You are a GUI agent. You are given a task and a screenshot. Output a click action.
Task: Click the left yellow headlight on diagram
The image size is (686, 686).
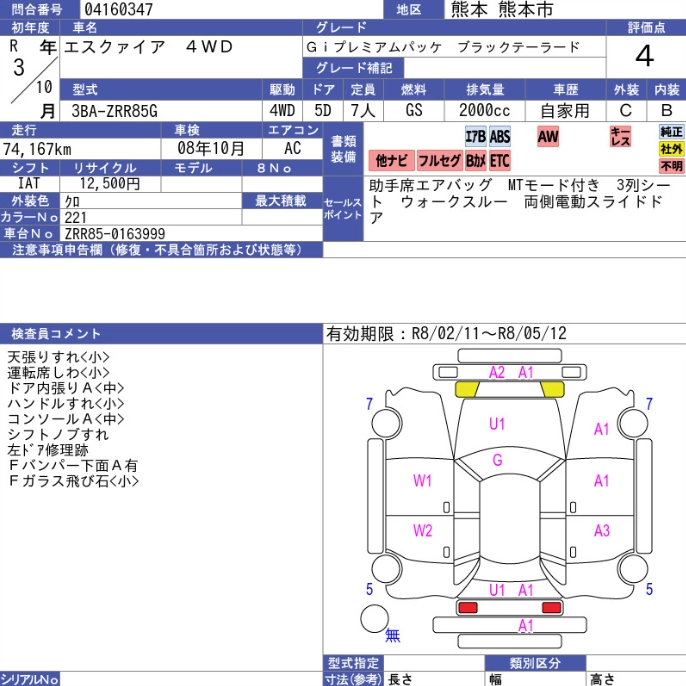(x=467, y=389)
